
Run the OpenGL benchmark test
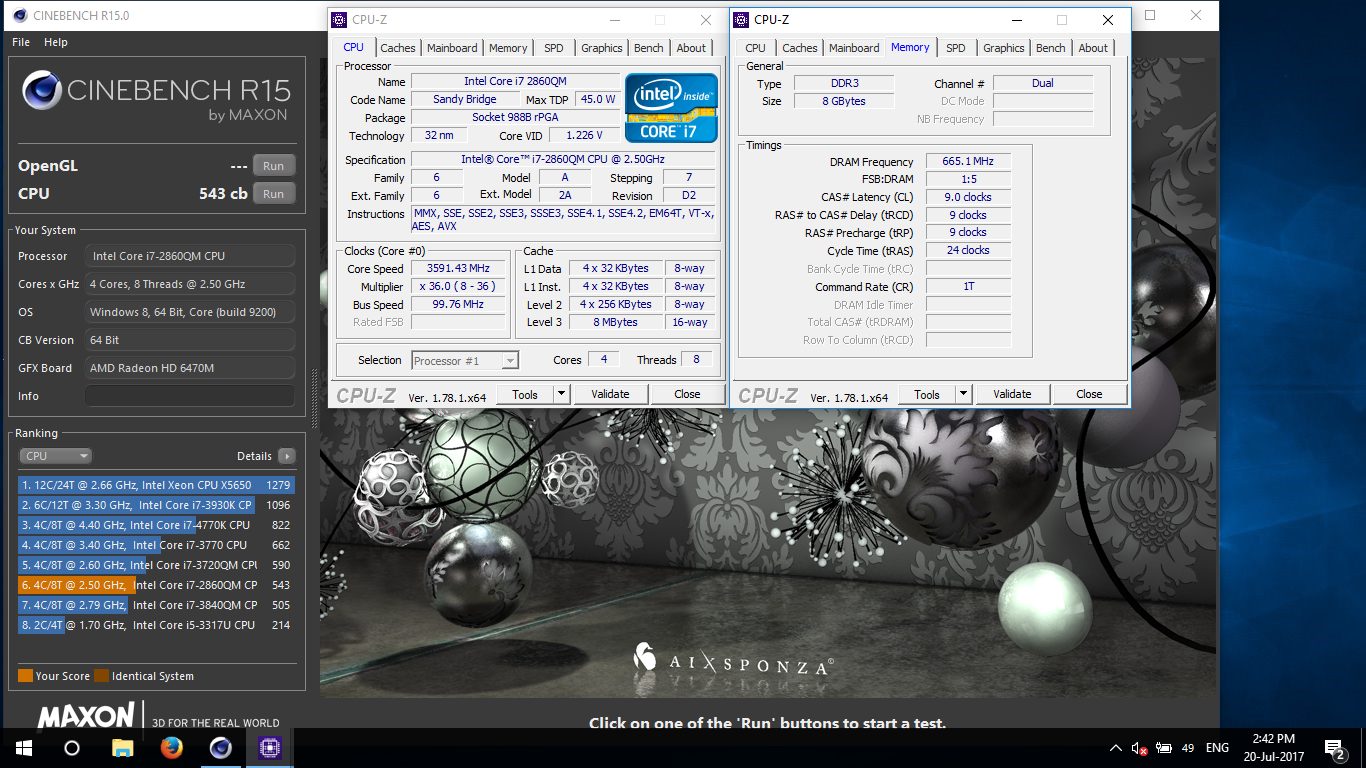(x=274, y=166)
